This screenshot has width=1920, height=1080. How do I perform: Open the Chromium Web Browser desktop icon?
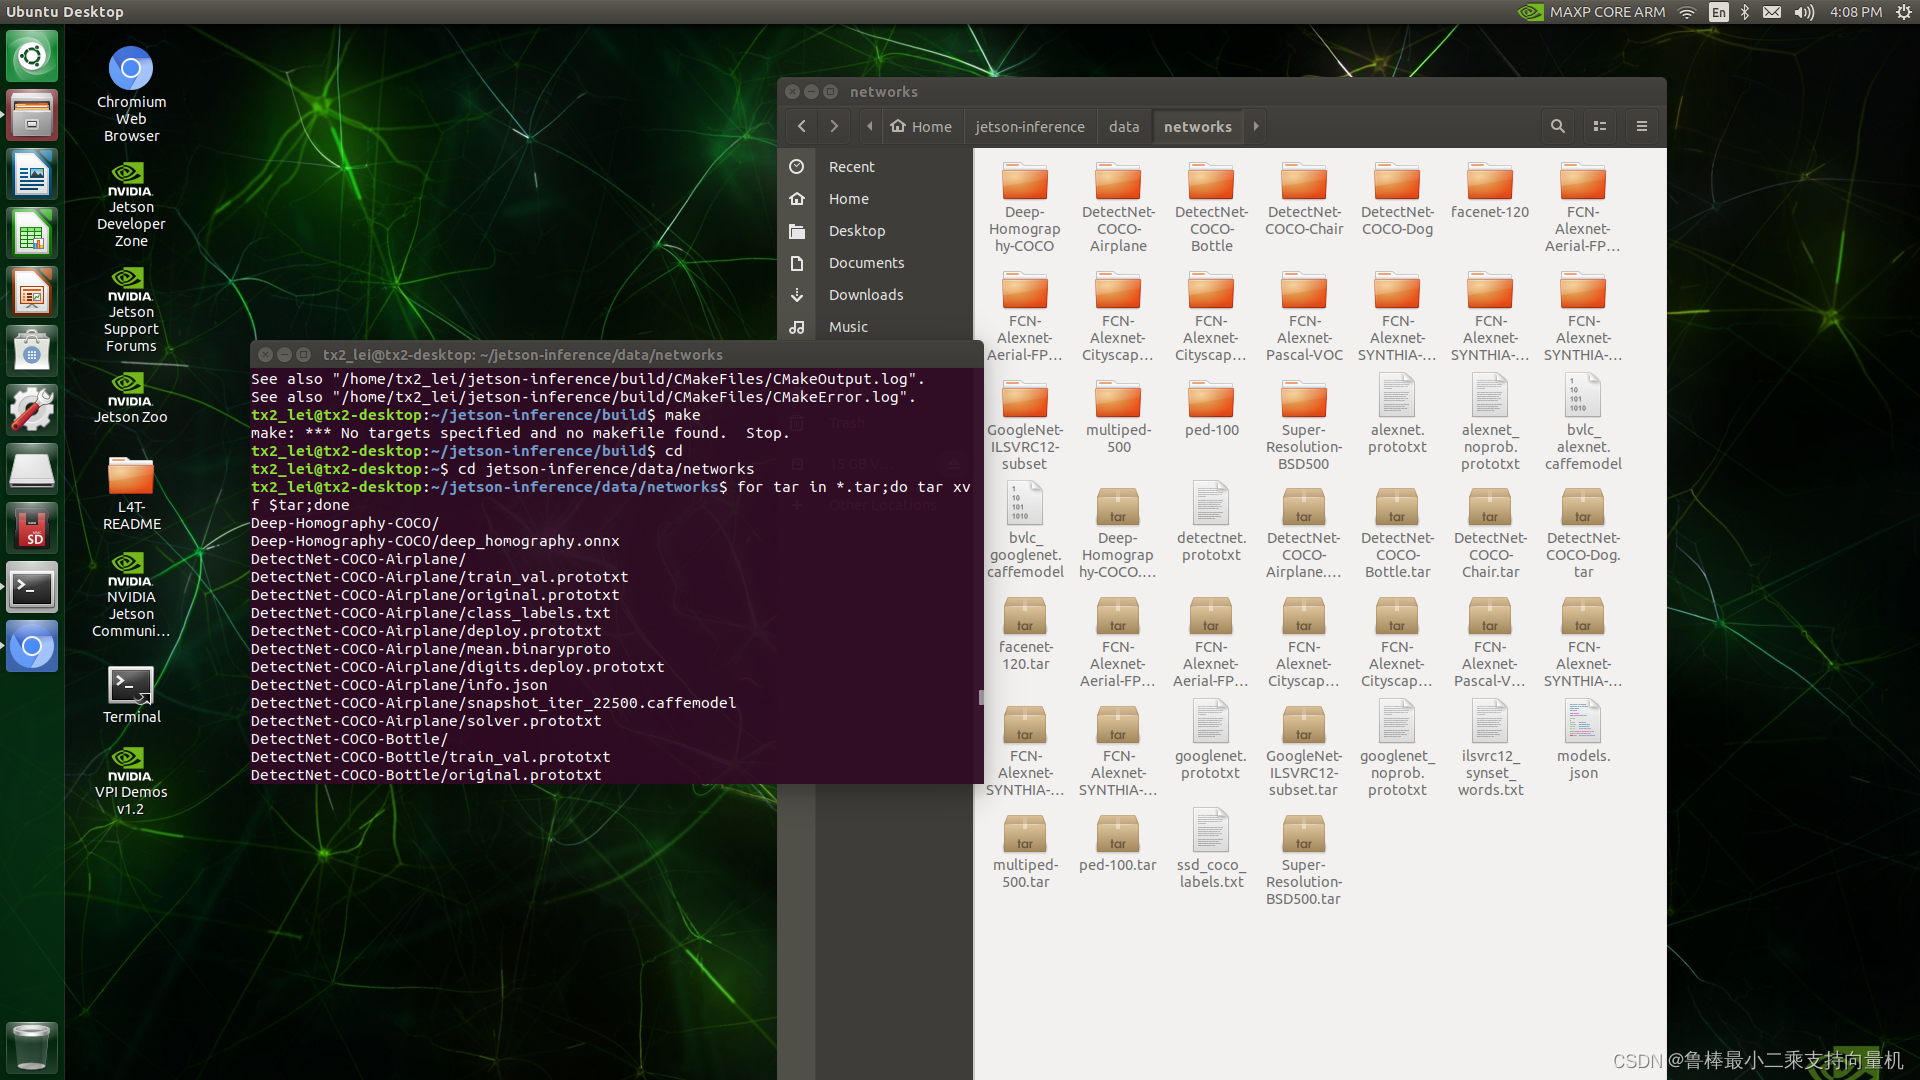point(131,94)
